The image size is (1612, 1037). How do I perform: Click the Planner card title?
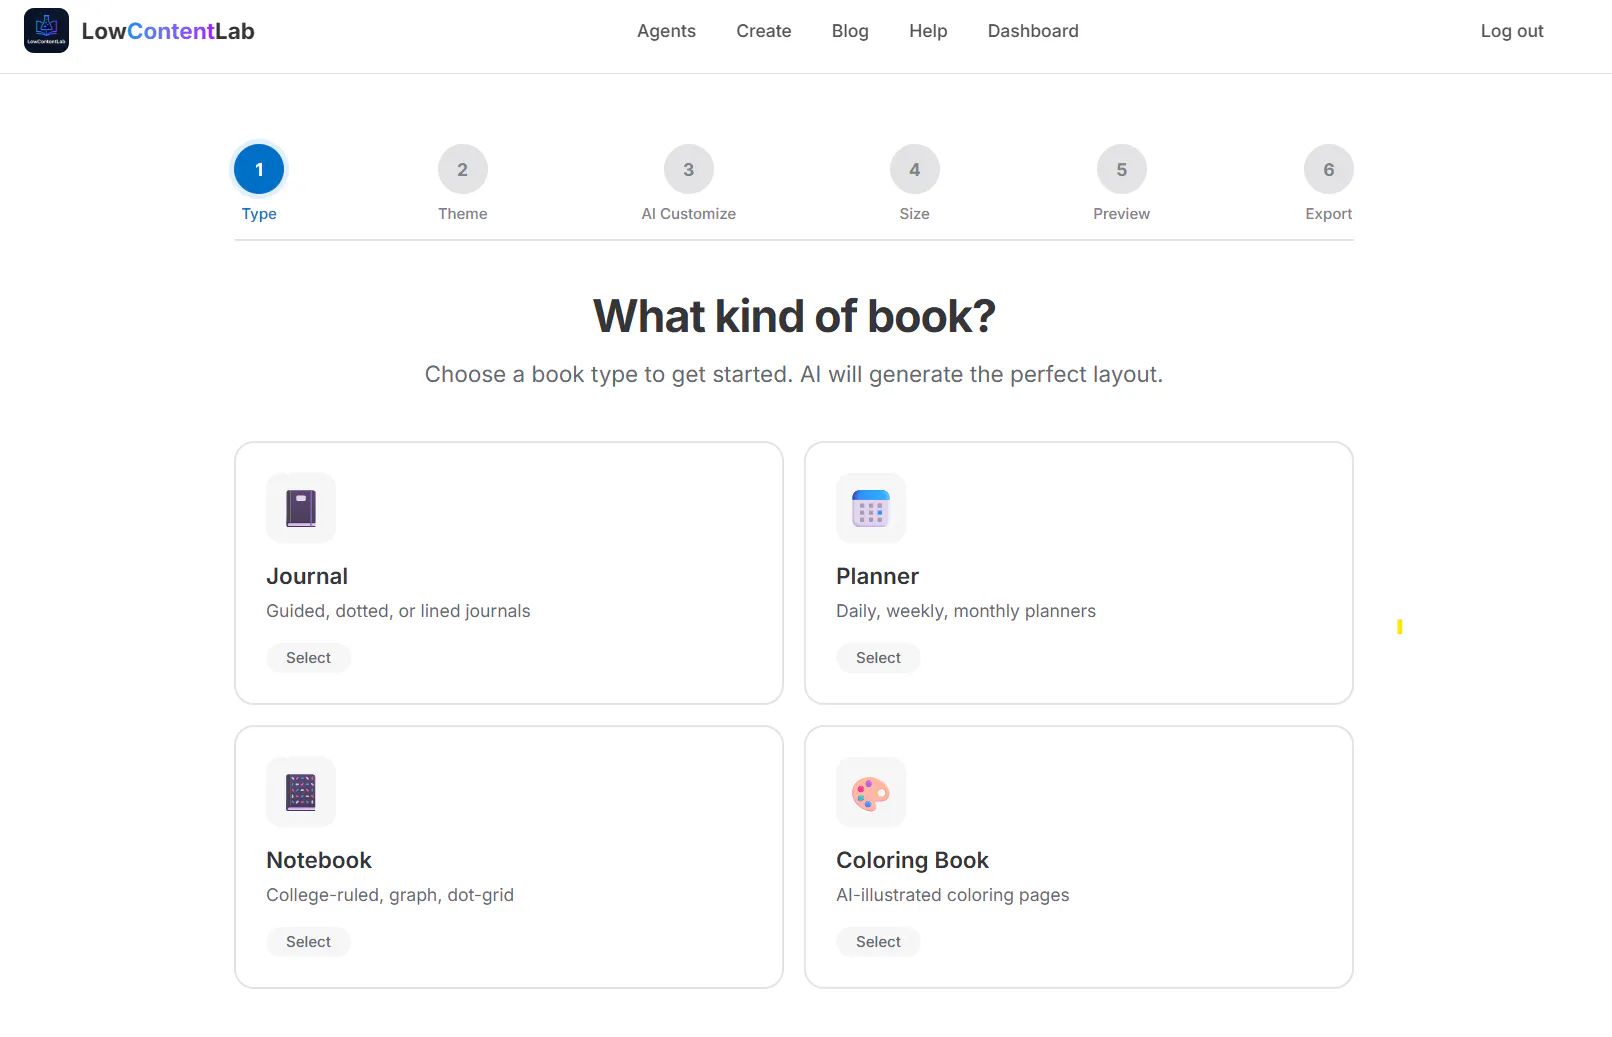877,576
